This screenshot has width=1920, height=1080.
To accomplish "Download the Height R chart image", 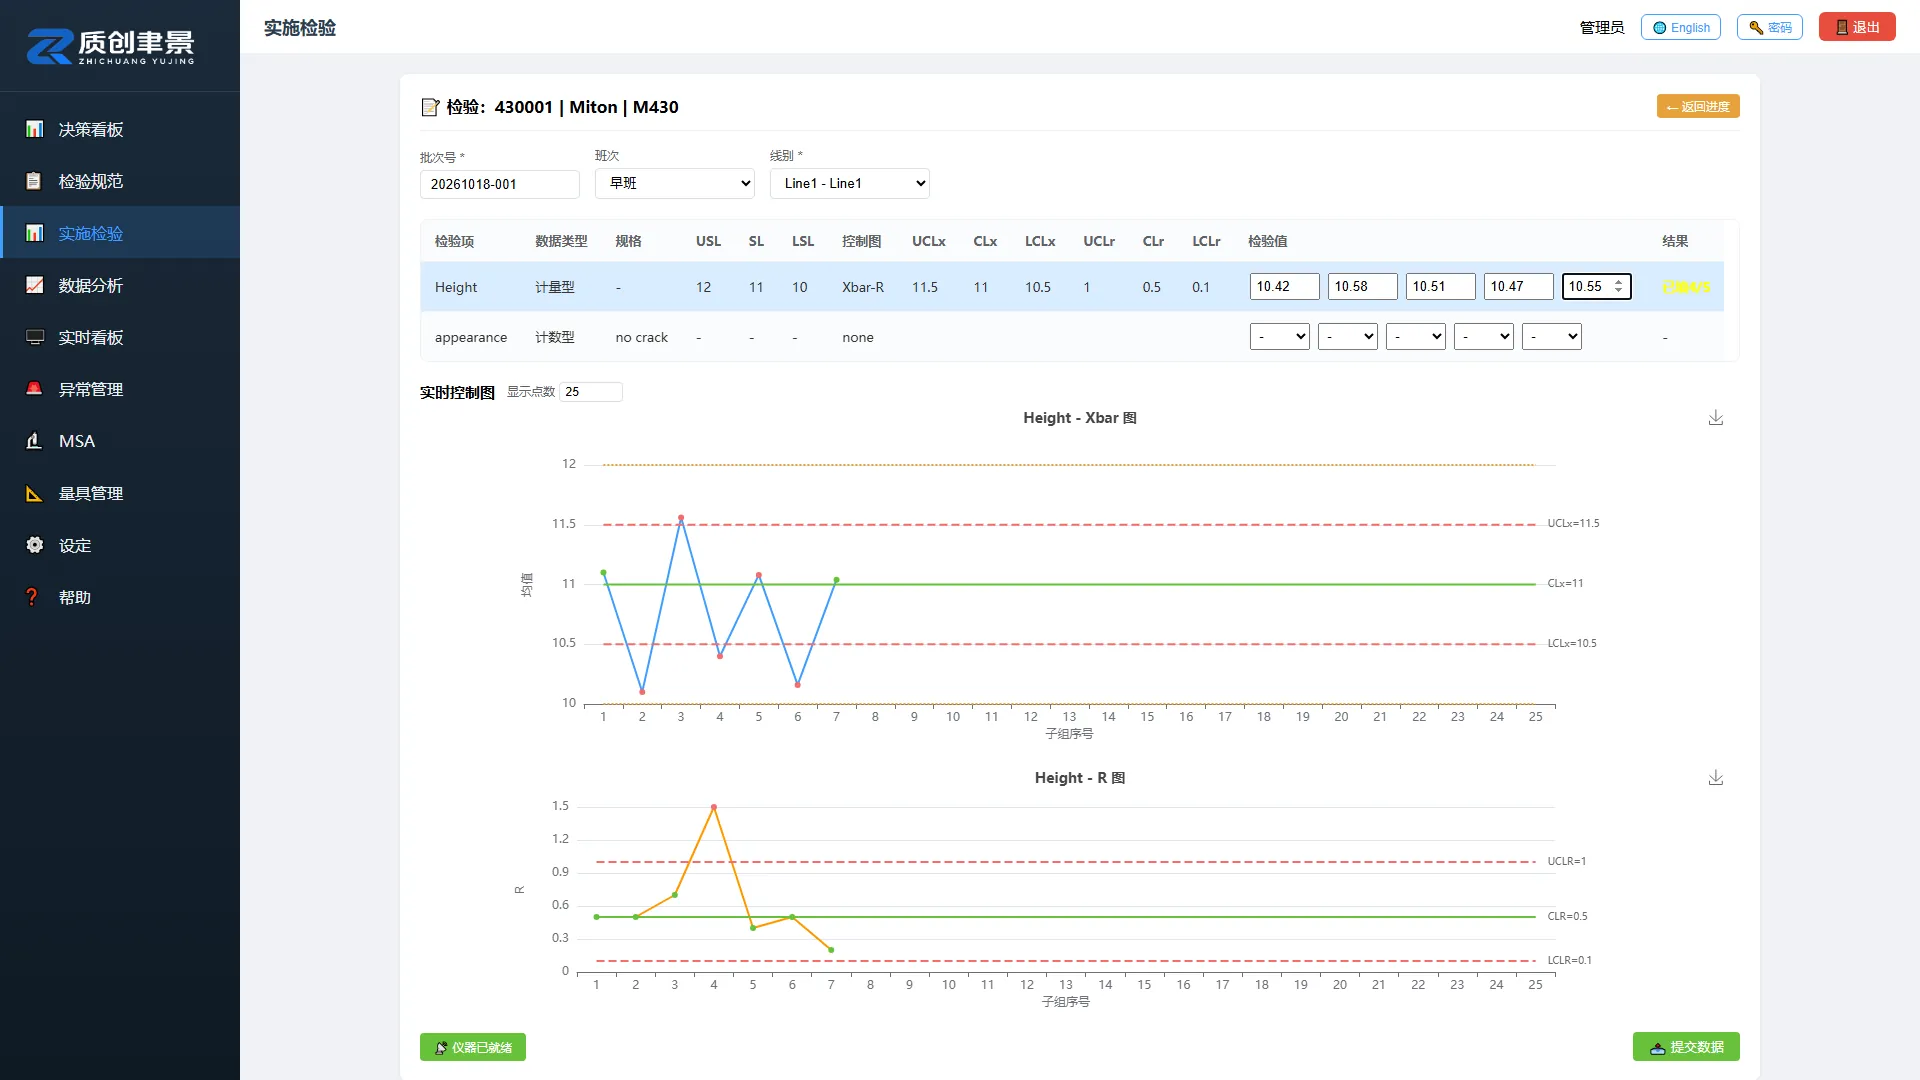I will point(1716,778).
